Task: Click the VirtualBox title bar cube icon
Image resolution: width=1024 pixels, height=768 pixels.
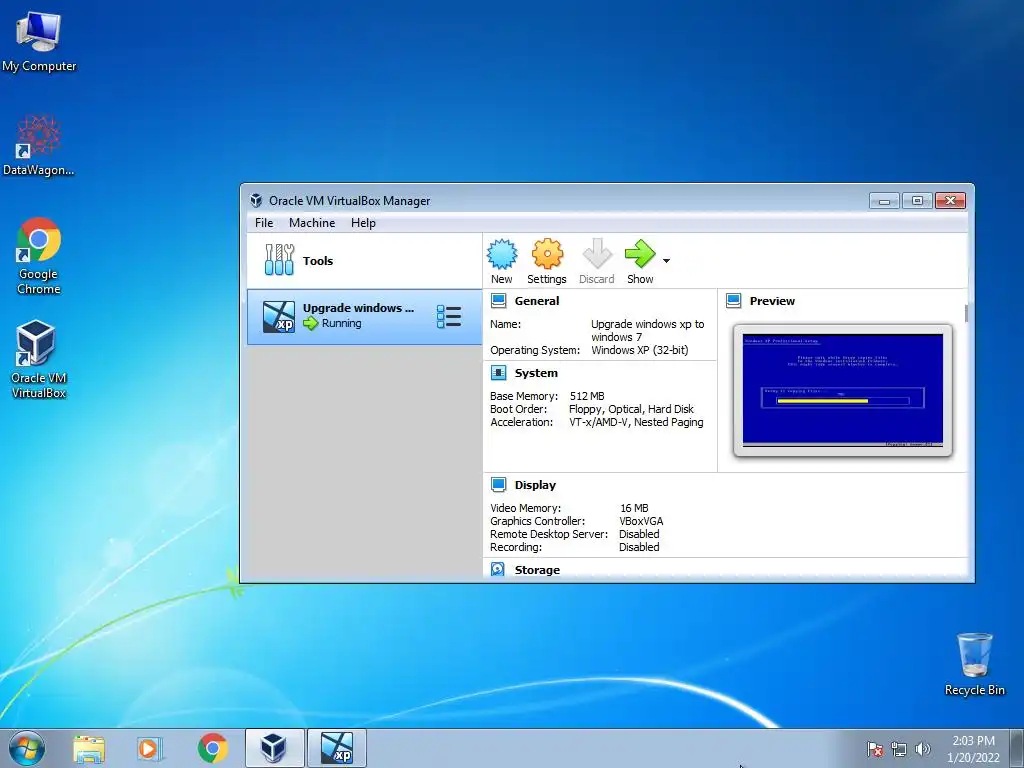Action: [x=257, y=200]
